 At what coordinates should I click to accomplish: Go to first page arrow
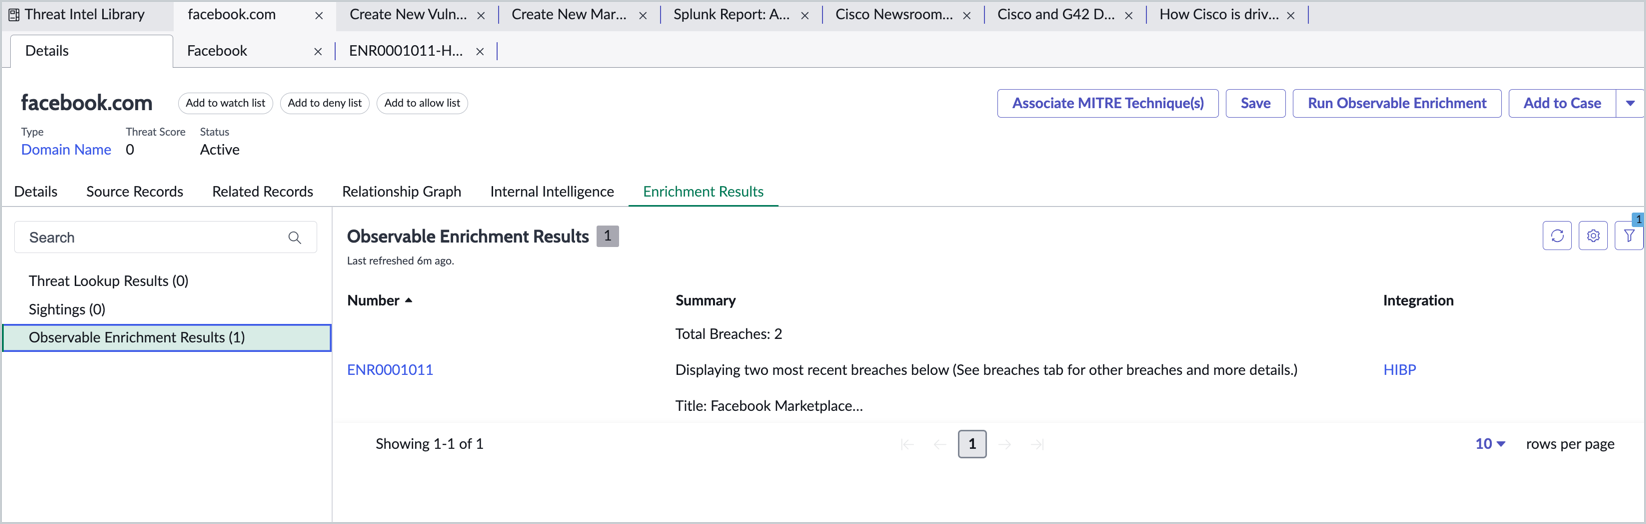pyautogui.click(x=907, y=444)
